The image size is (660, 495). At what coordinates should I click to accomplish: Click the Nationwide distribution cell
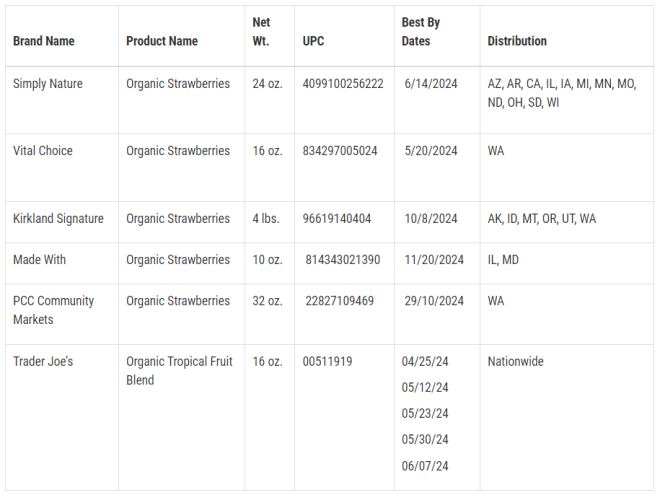coord(516,362)
